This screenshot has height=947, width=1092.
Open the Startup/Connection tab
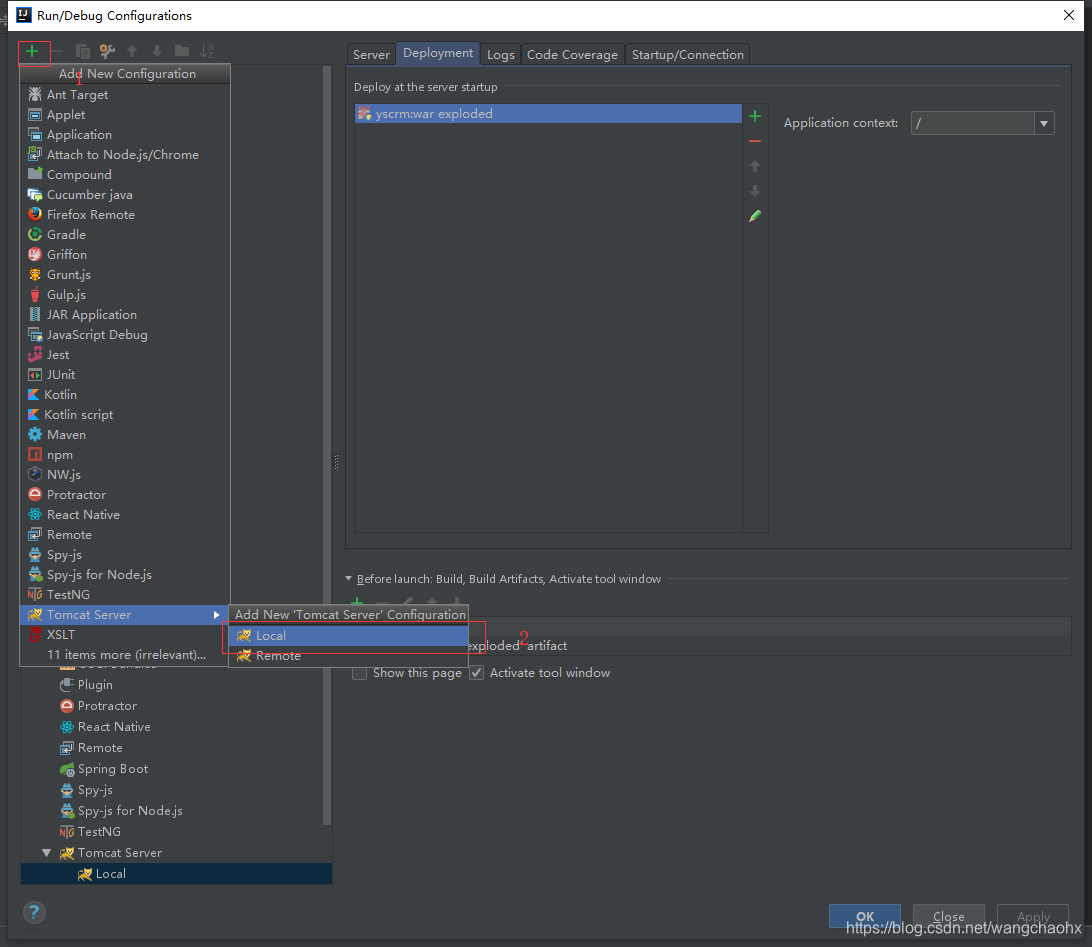[687, 54]
